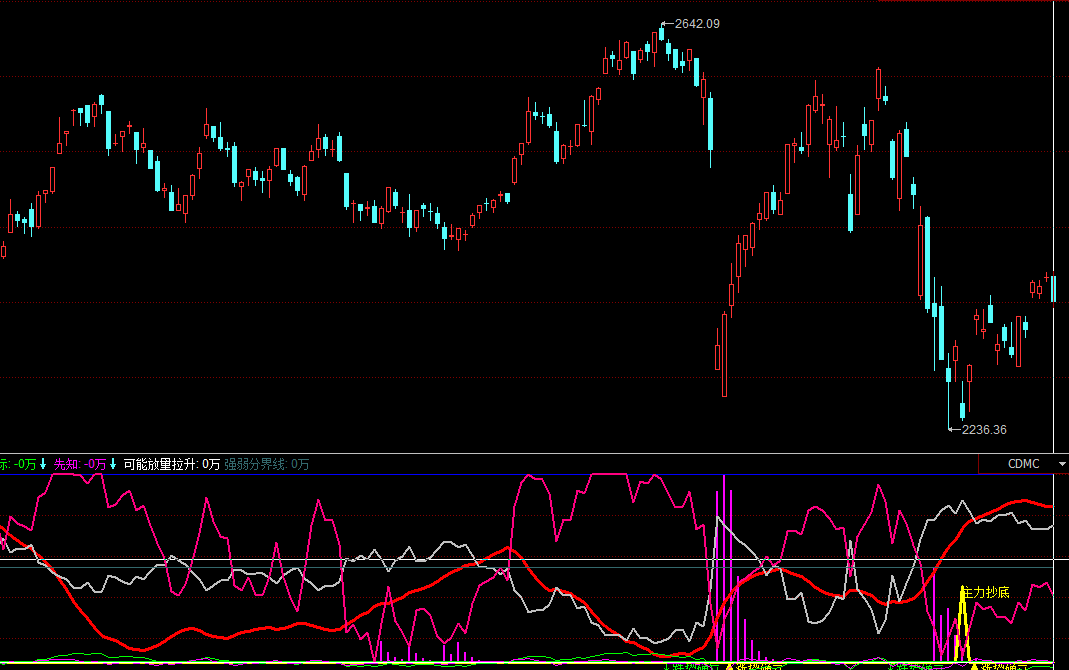Select the candlestick at the 2642.09 peak
The width and height of the screenshot is (1069, 670).
(x=661, y=33)
